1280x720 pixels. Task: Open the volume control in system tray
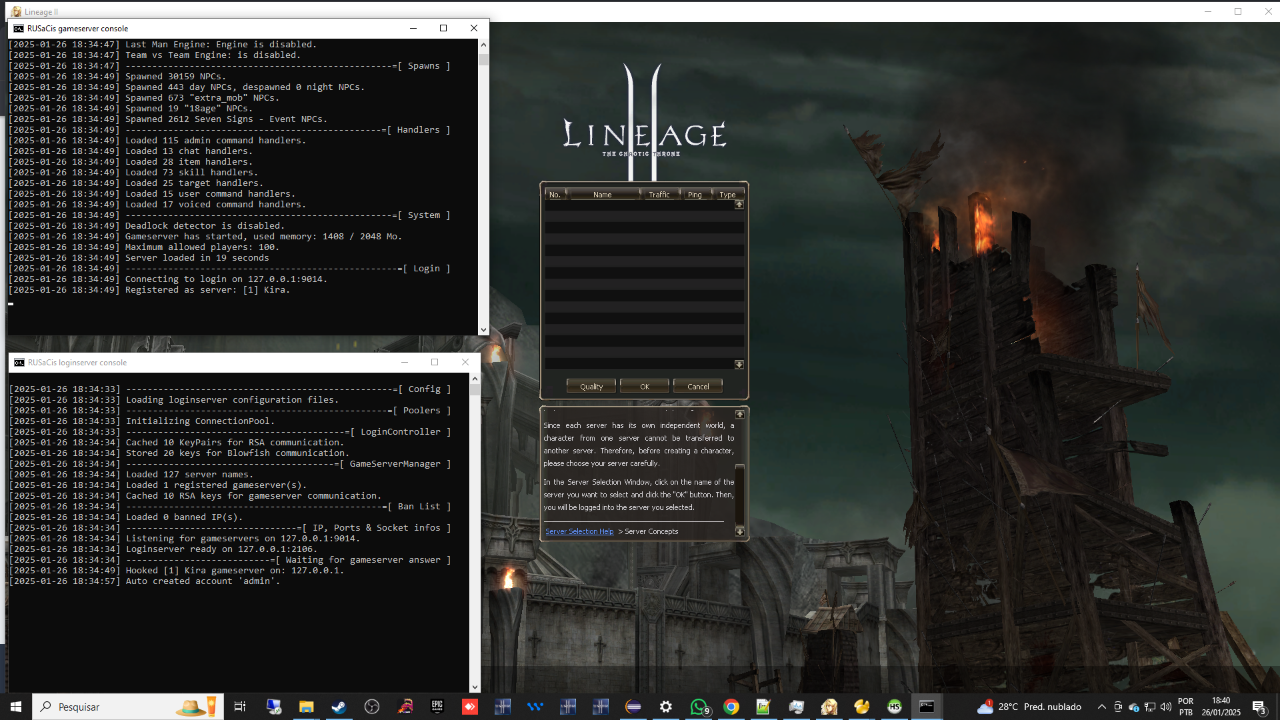click(1165, 707)
